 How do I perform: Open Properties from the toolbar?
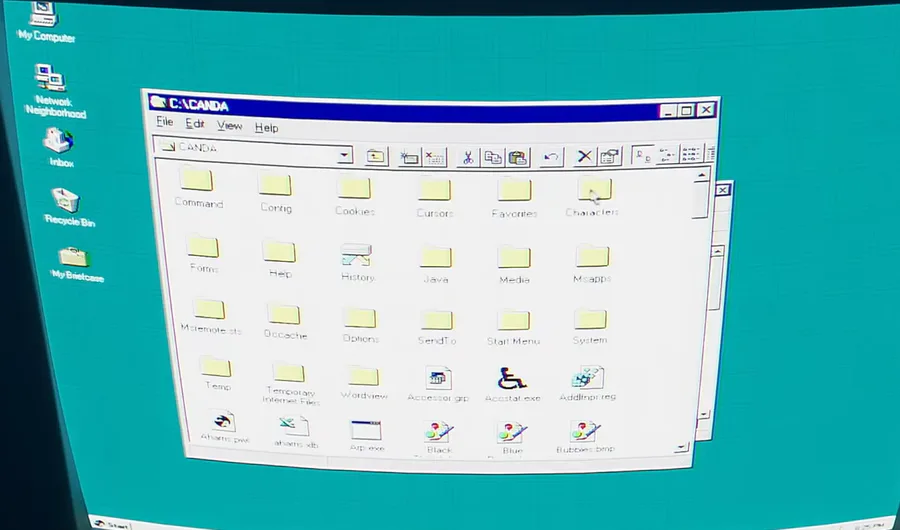[610, 156]
